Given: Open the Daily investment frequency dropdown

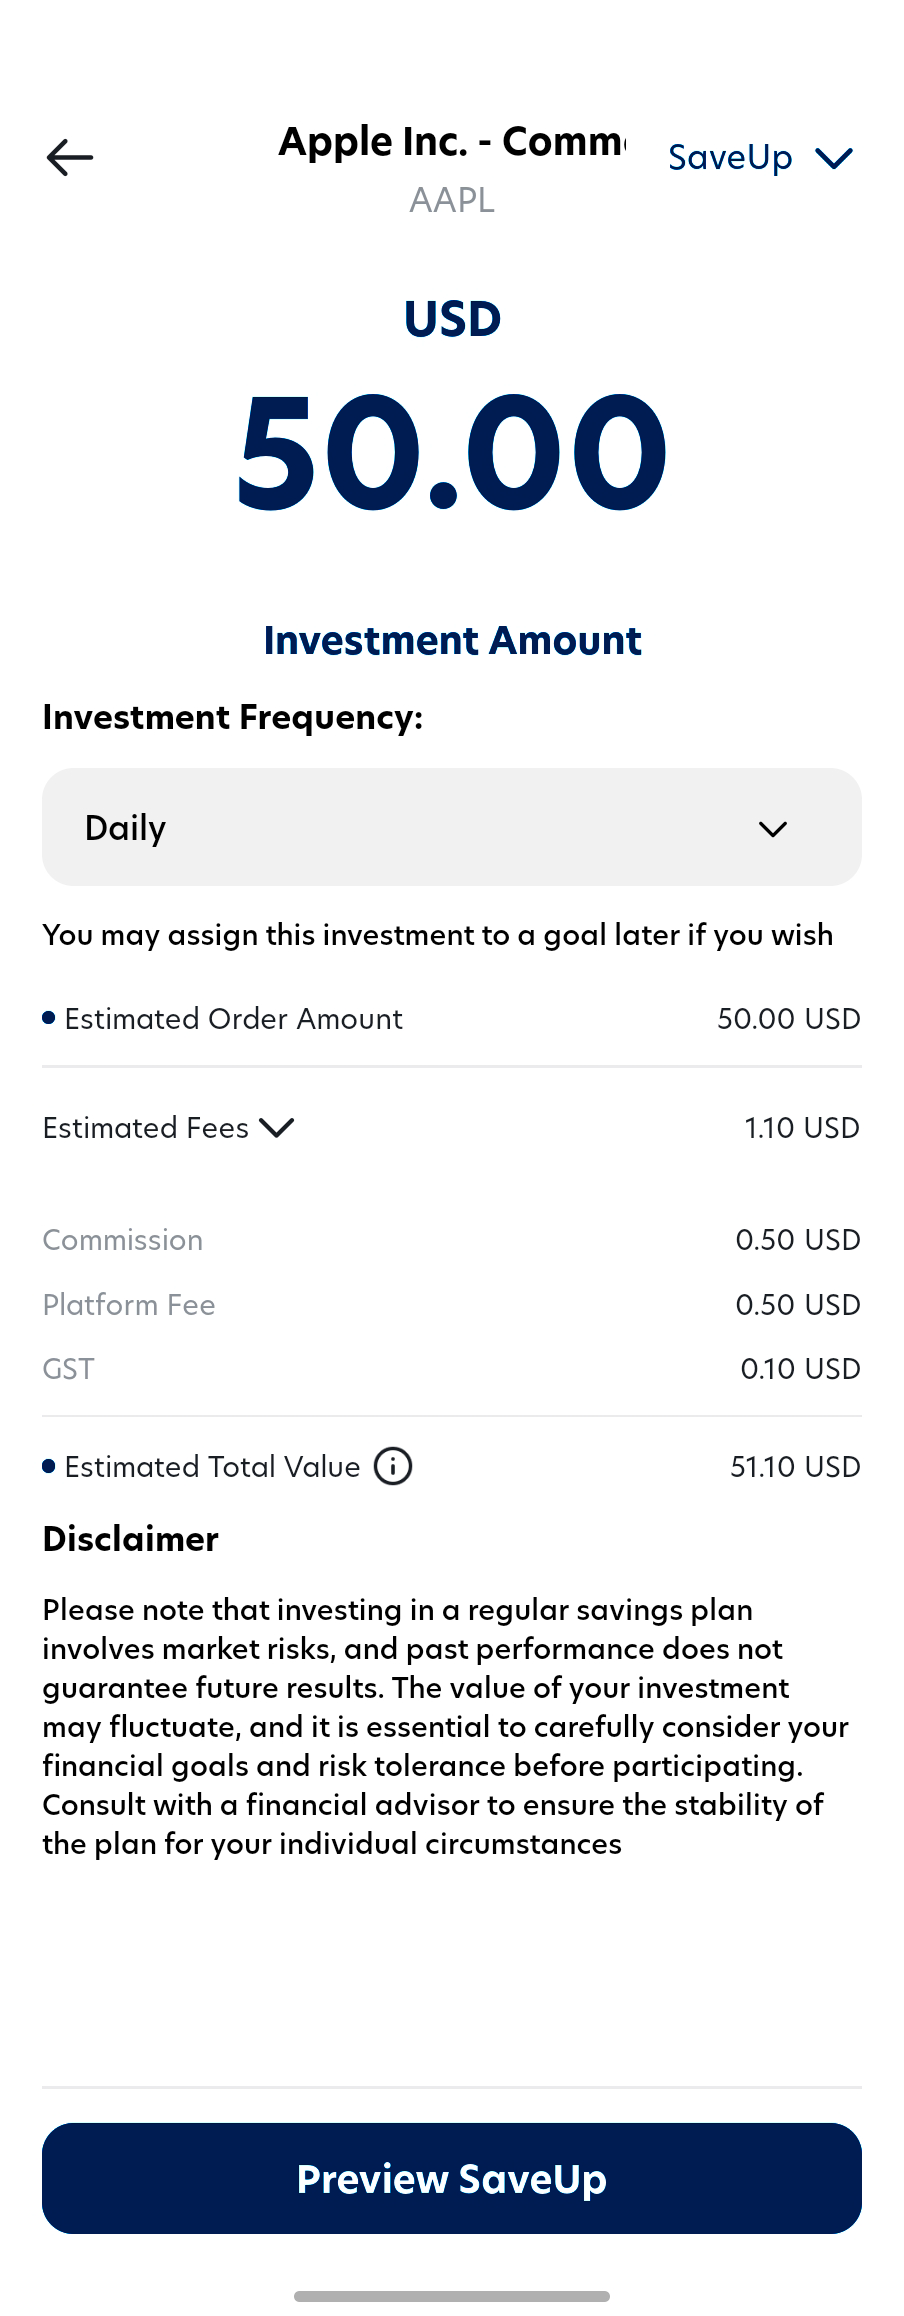Looking at the screenshot, I should (x=451, y=827).
